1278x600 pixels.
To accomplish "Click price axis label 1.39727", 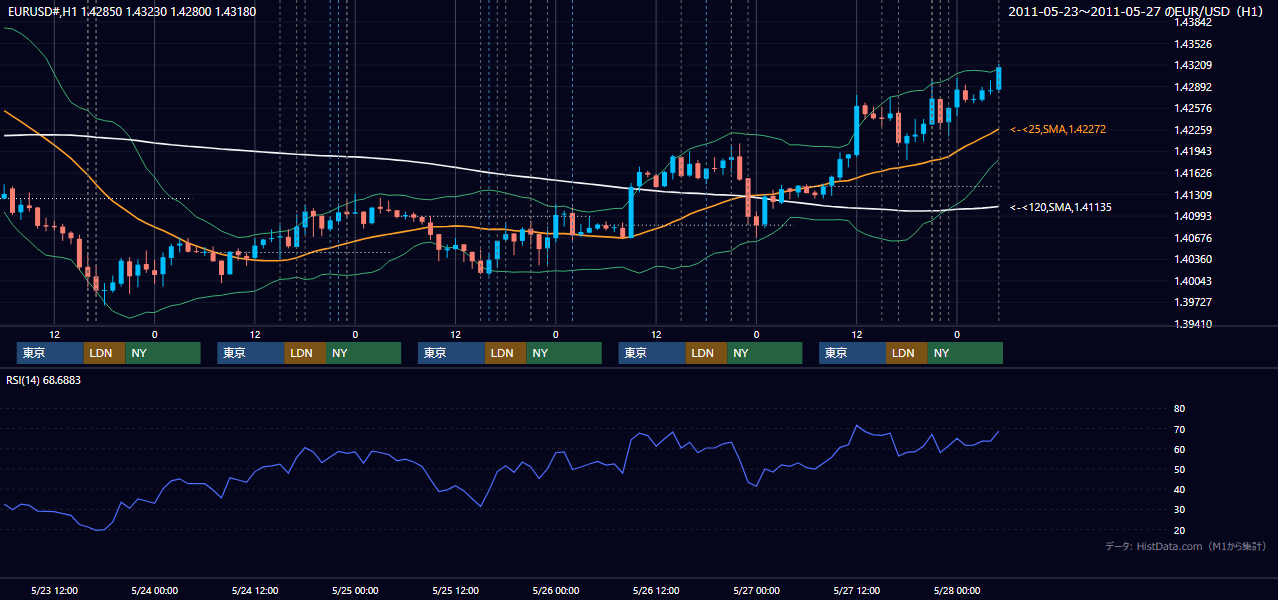I will click(1192, 302).
